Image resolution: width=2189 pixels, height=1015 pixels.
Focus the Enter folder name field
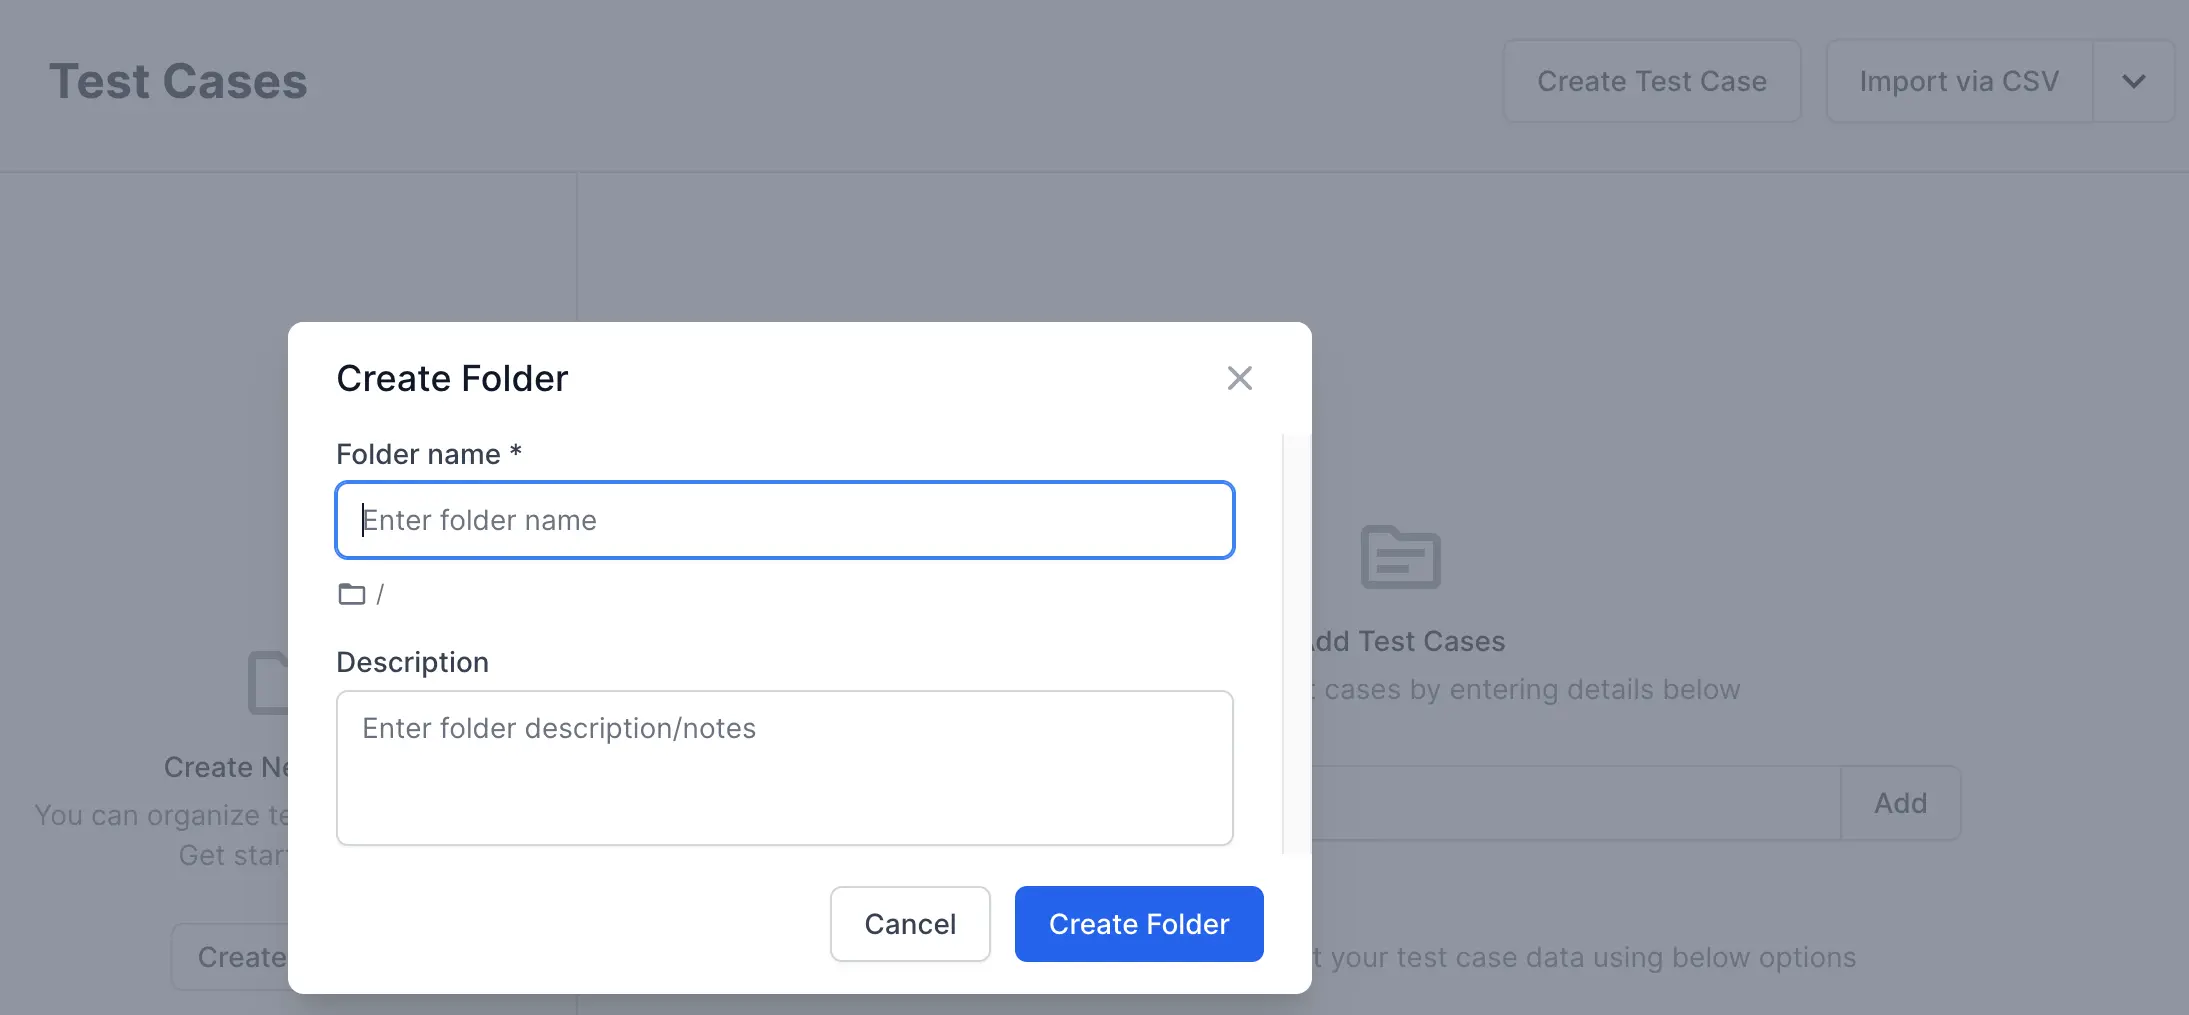click(784, 520)
